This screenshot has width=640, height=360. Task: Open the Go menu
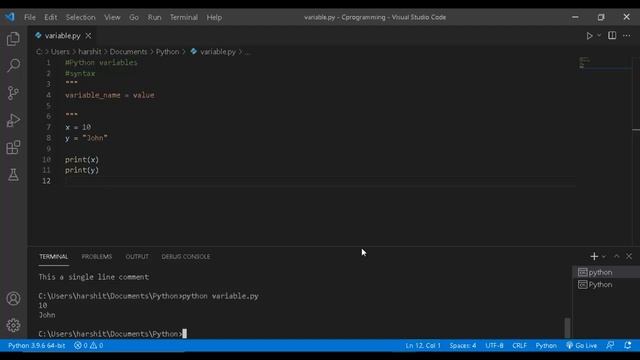tap(134, 17)
